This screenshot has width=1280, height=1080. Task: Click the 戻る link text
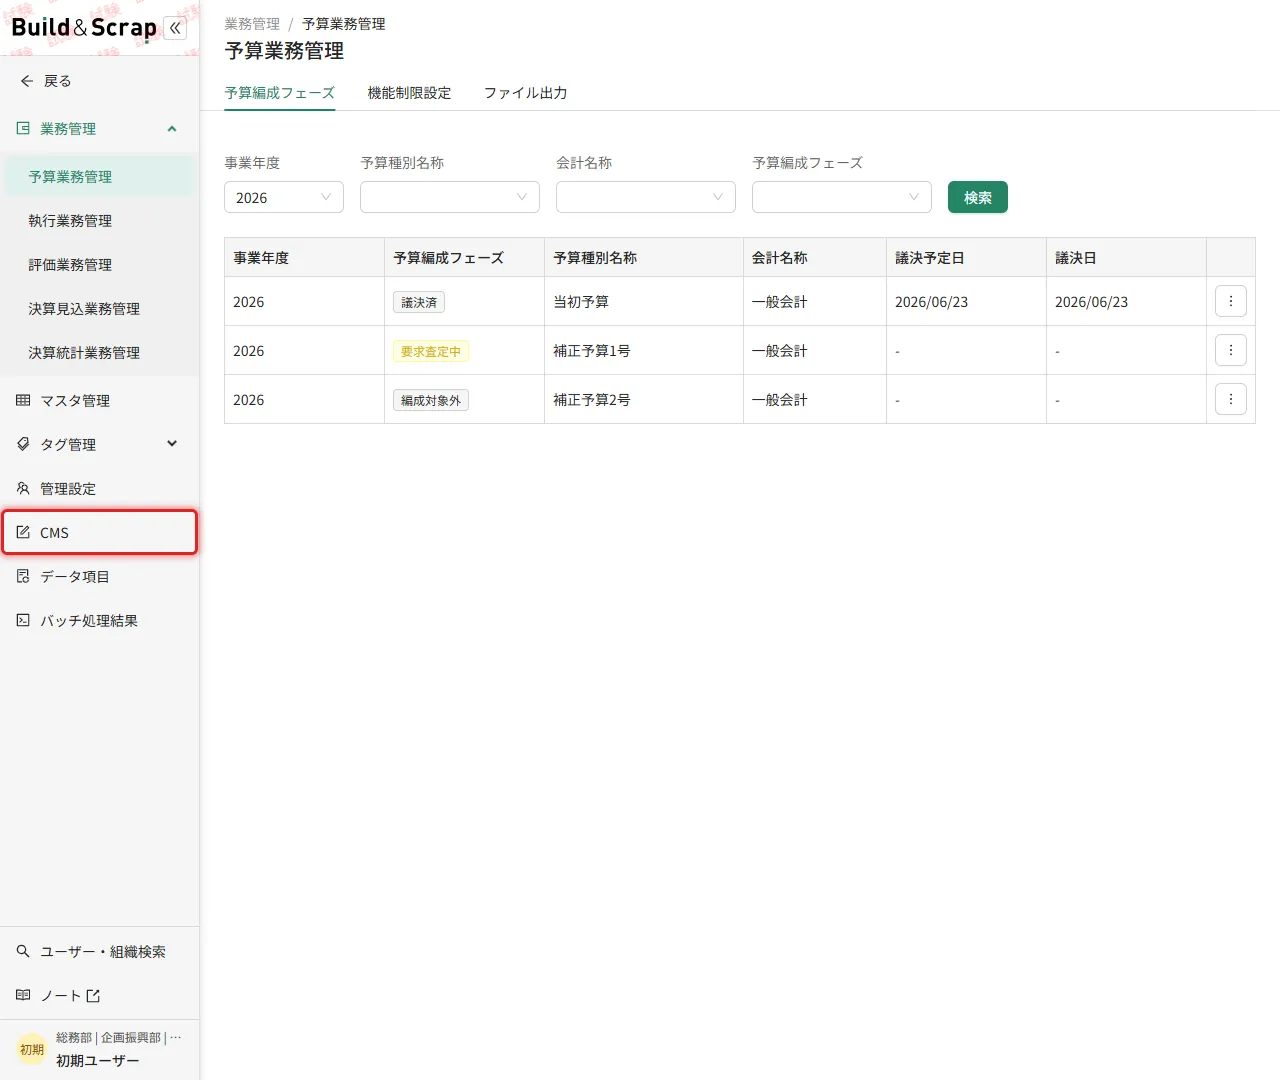click(58, 81)
